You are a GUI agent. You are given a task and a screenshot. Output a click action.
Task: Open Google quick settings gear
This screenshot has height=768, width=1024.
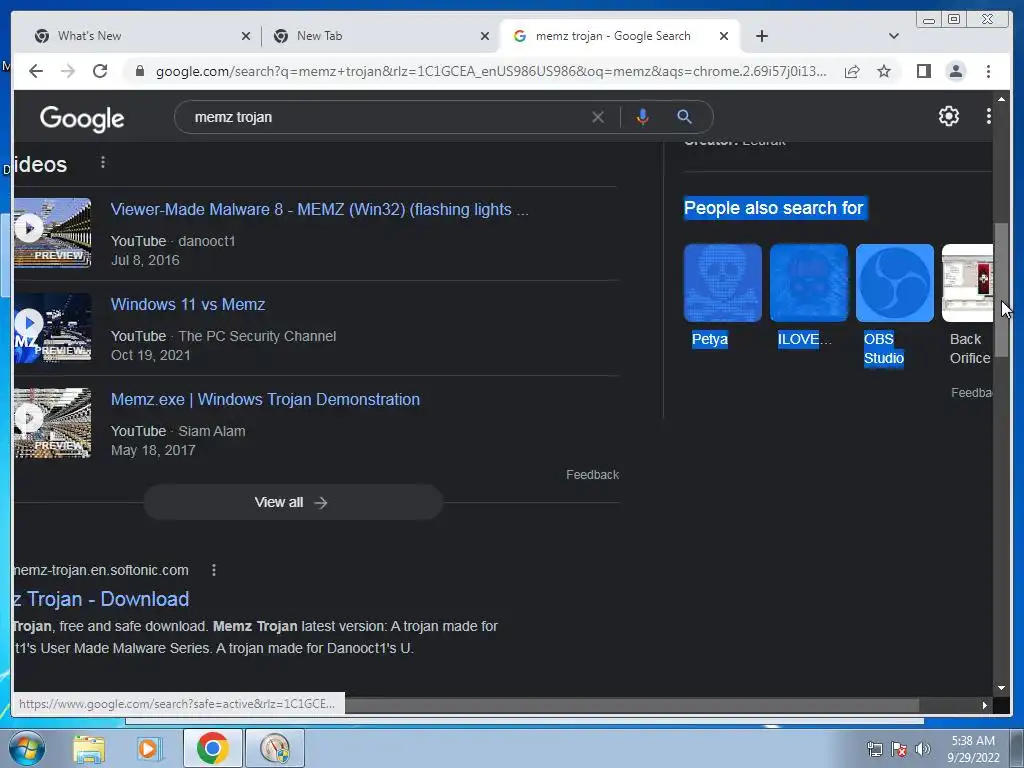[948, 116]
